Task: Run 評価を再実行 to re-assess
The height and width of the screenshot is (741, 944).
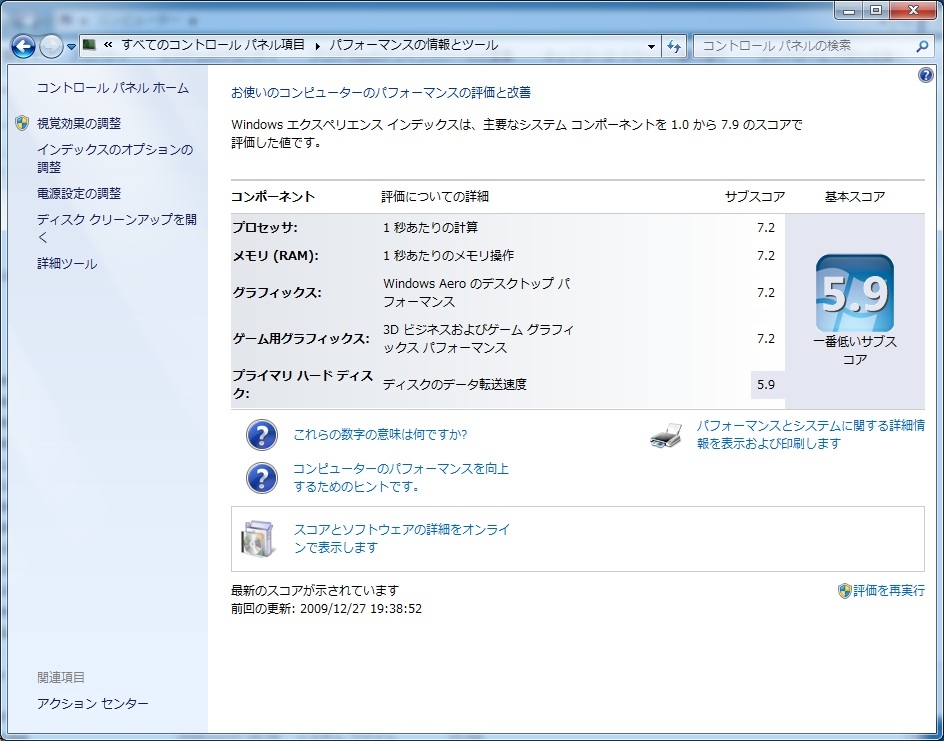Action: pos(889,591)
